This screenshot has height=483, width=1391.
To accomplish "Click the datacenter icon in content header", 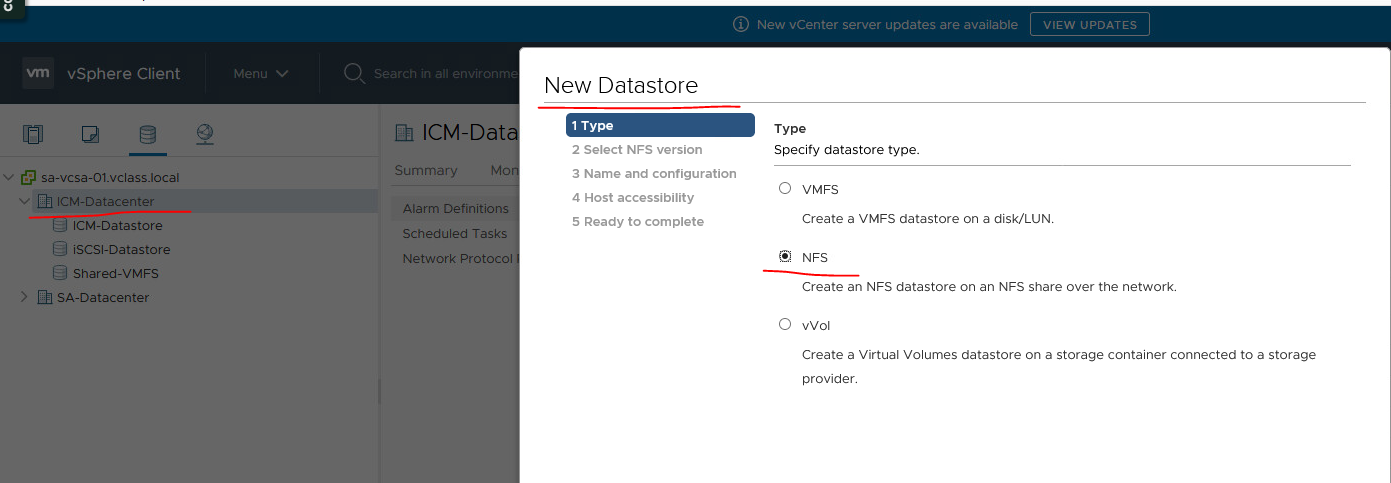I will pyautogui.click(x=404, y=133).
